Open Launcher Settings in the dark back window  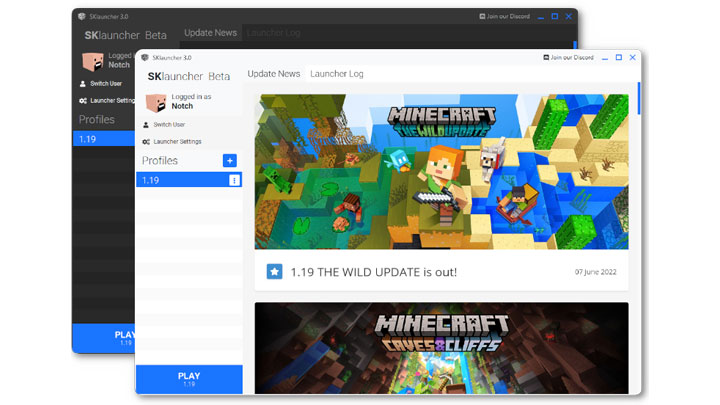(x=107, y=101)
